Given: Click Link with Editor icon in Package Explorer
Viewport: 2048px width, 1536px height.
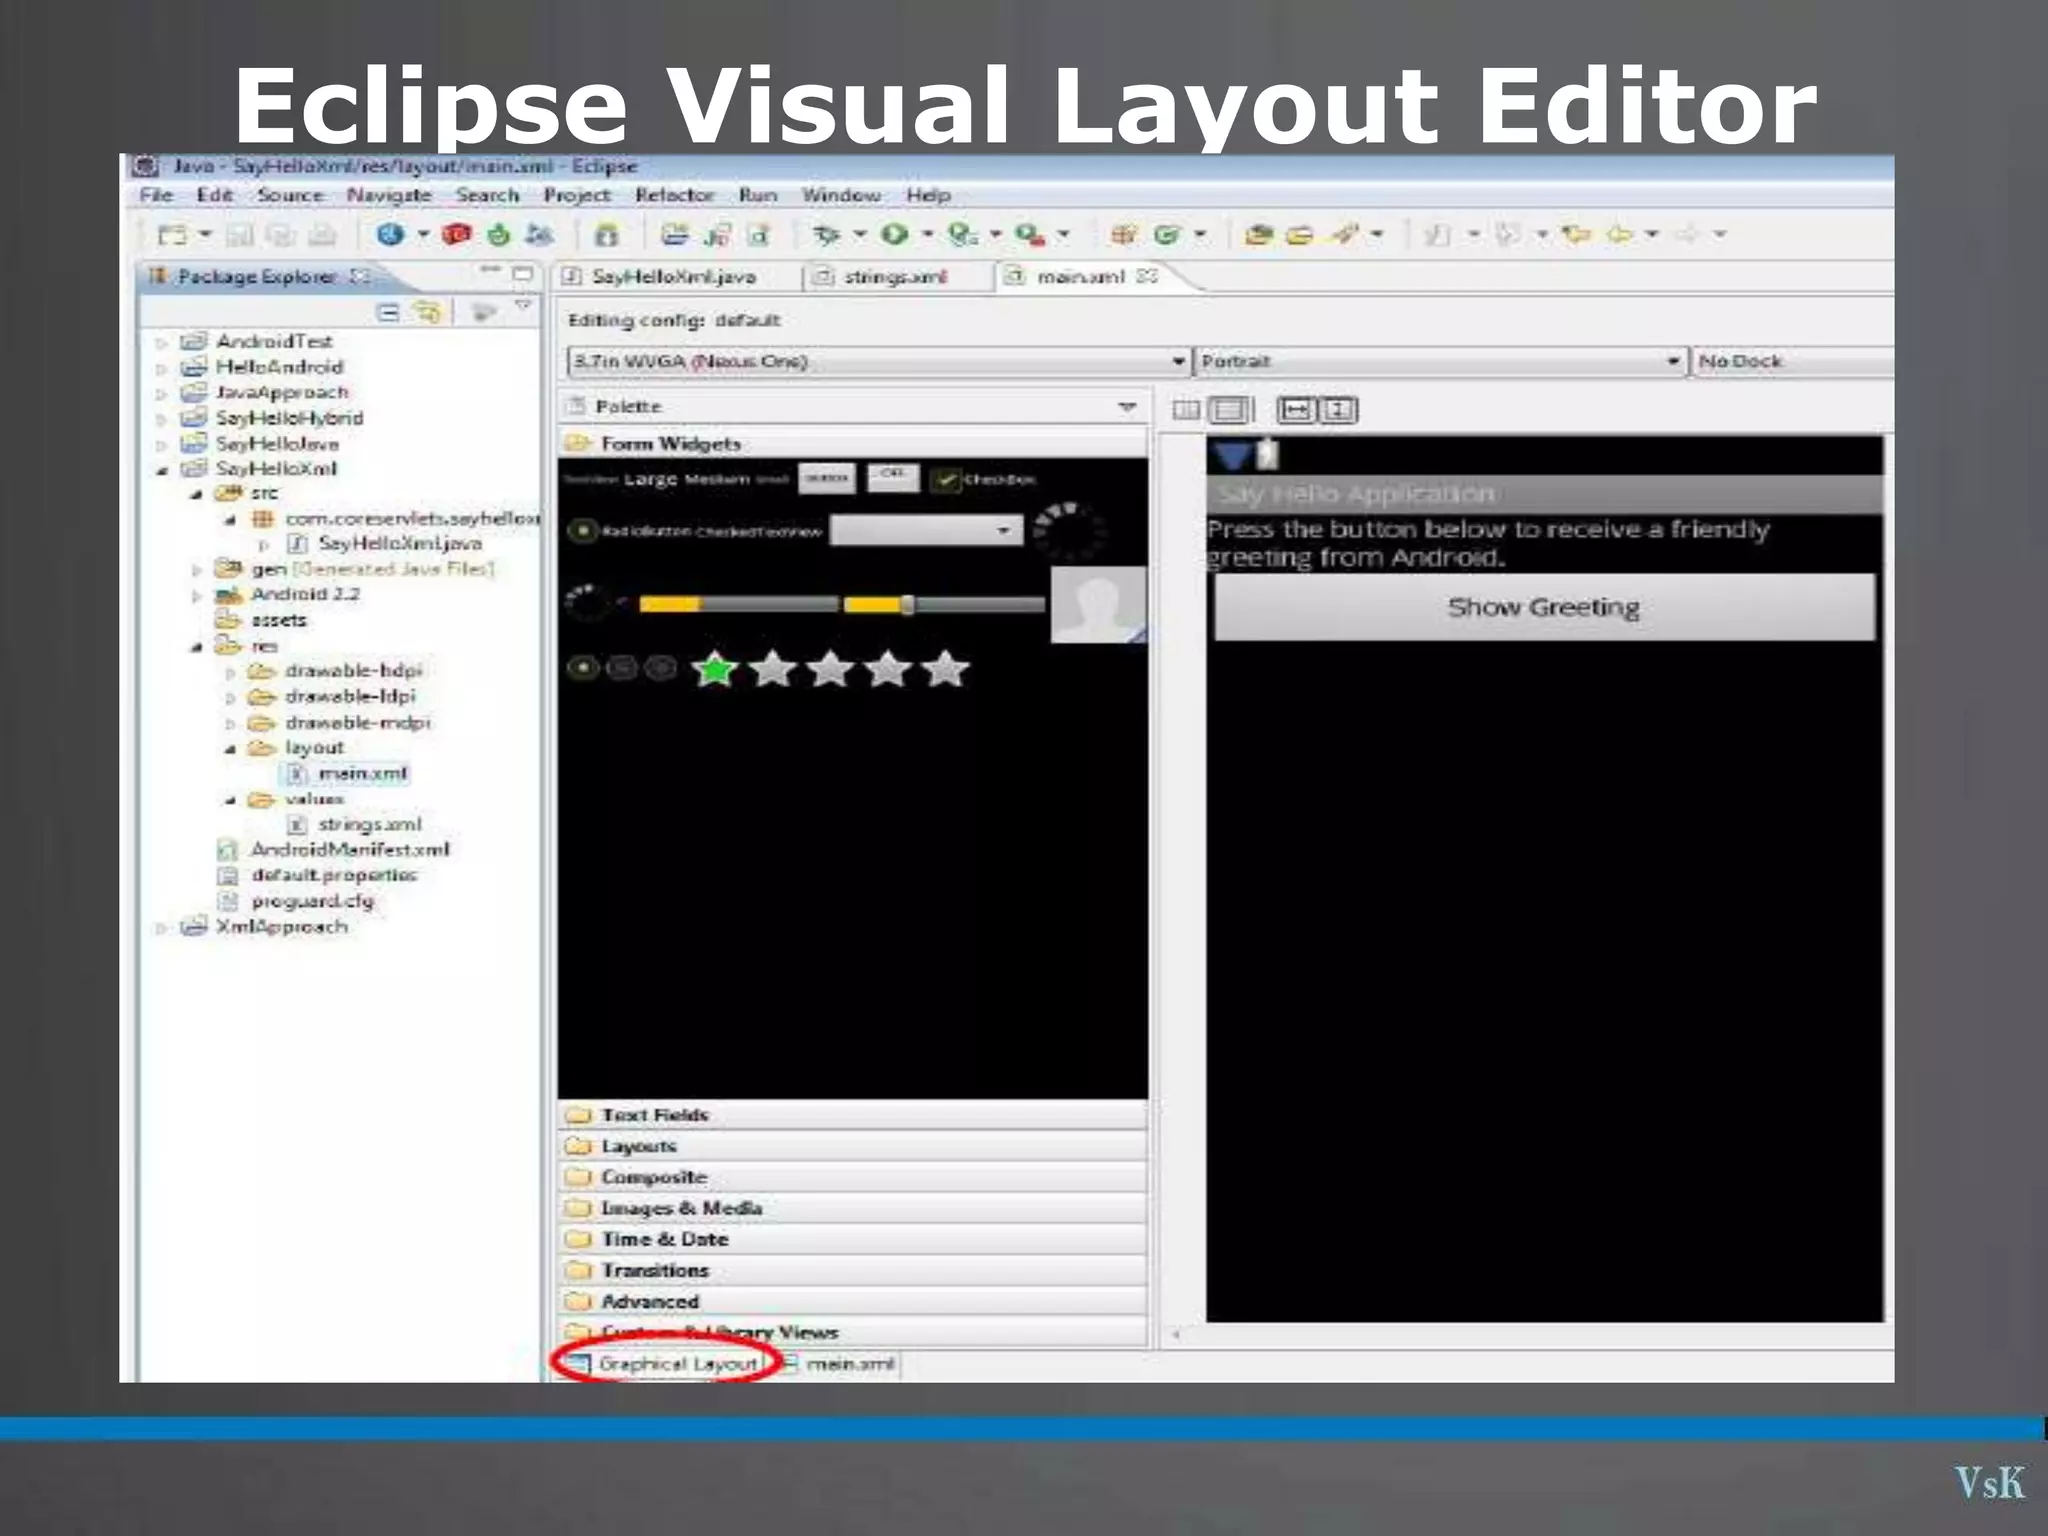Looking at the screenshot, I should (427, 313).
